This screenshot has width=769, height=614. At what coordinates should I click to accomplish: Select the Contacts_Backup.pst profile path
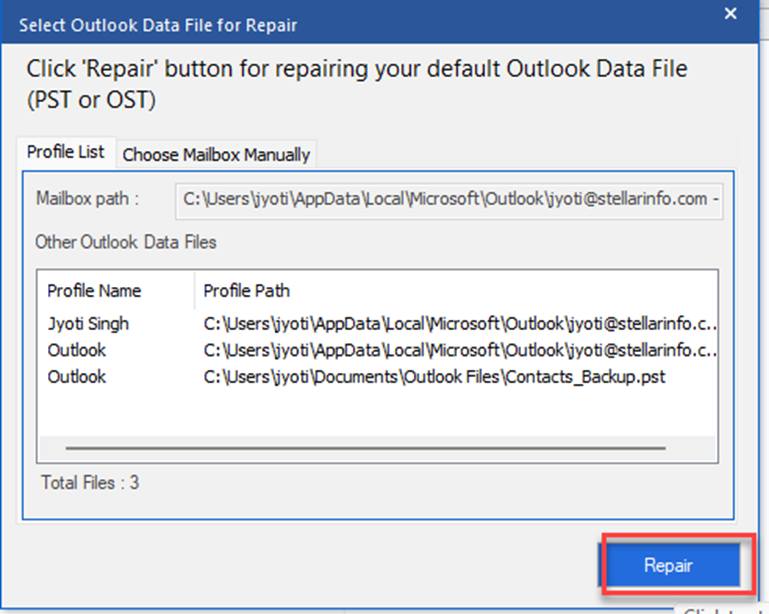tap(434, 377)
